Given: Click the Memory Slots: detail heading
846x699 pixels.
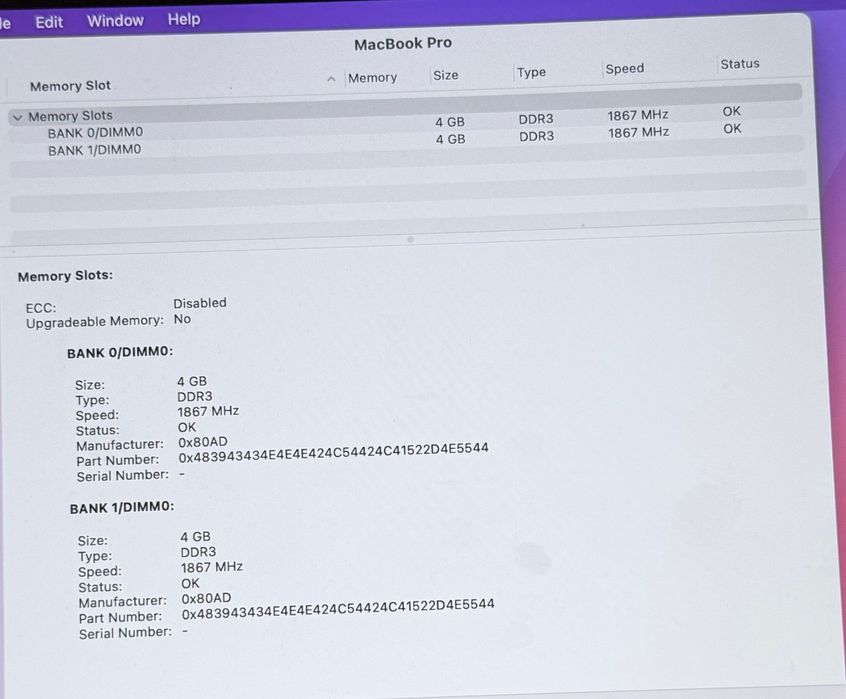Looking at the screenshot, I should [65, 276].
